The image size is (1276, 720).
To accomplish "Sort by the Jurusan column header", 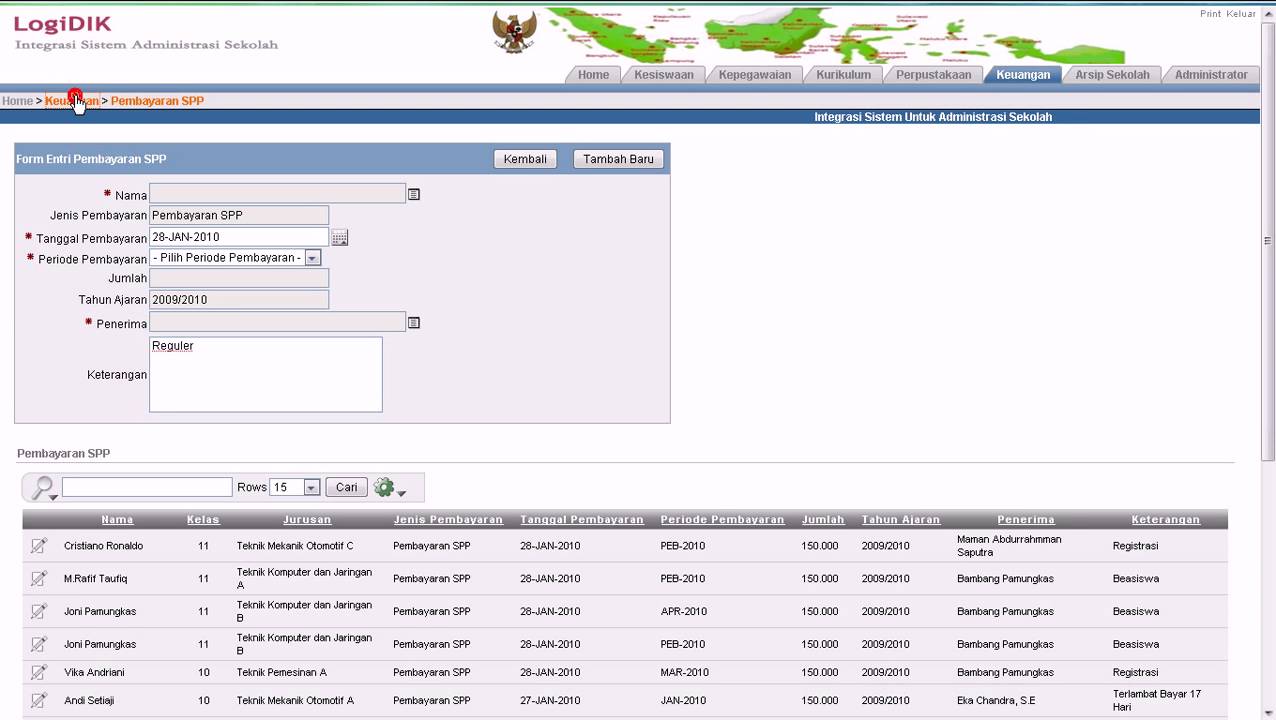I will tap(307, 520).
